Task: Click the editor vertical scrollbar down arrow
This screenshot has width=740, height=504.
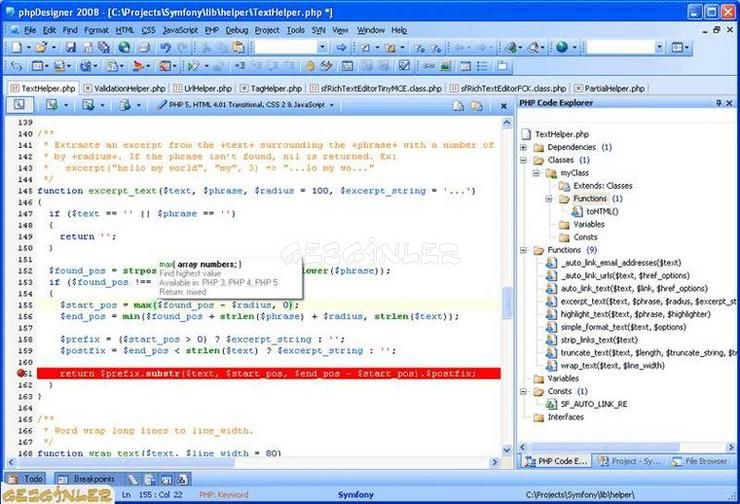Action: pyautogui.click(x=506, y=450)
